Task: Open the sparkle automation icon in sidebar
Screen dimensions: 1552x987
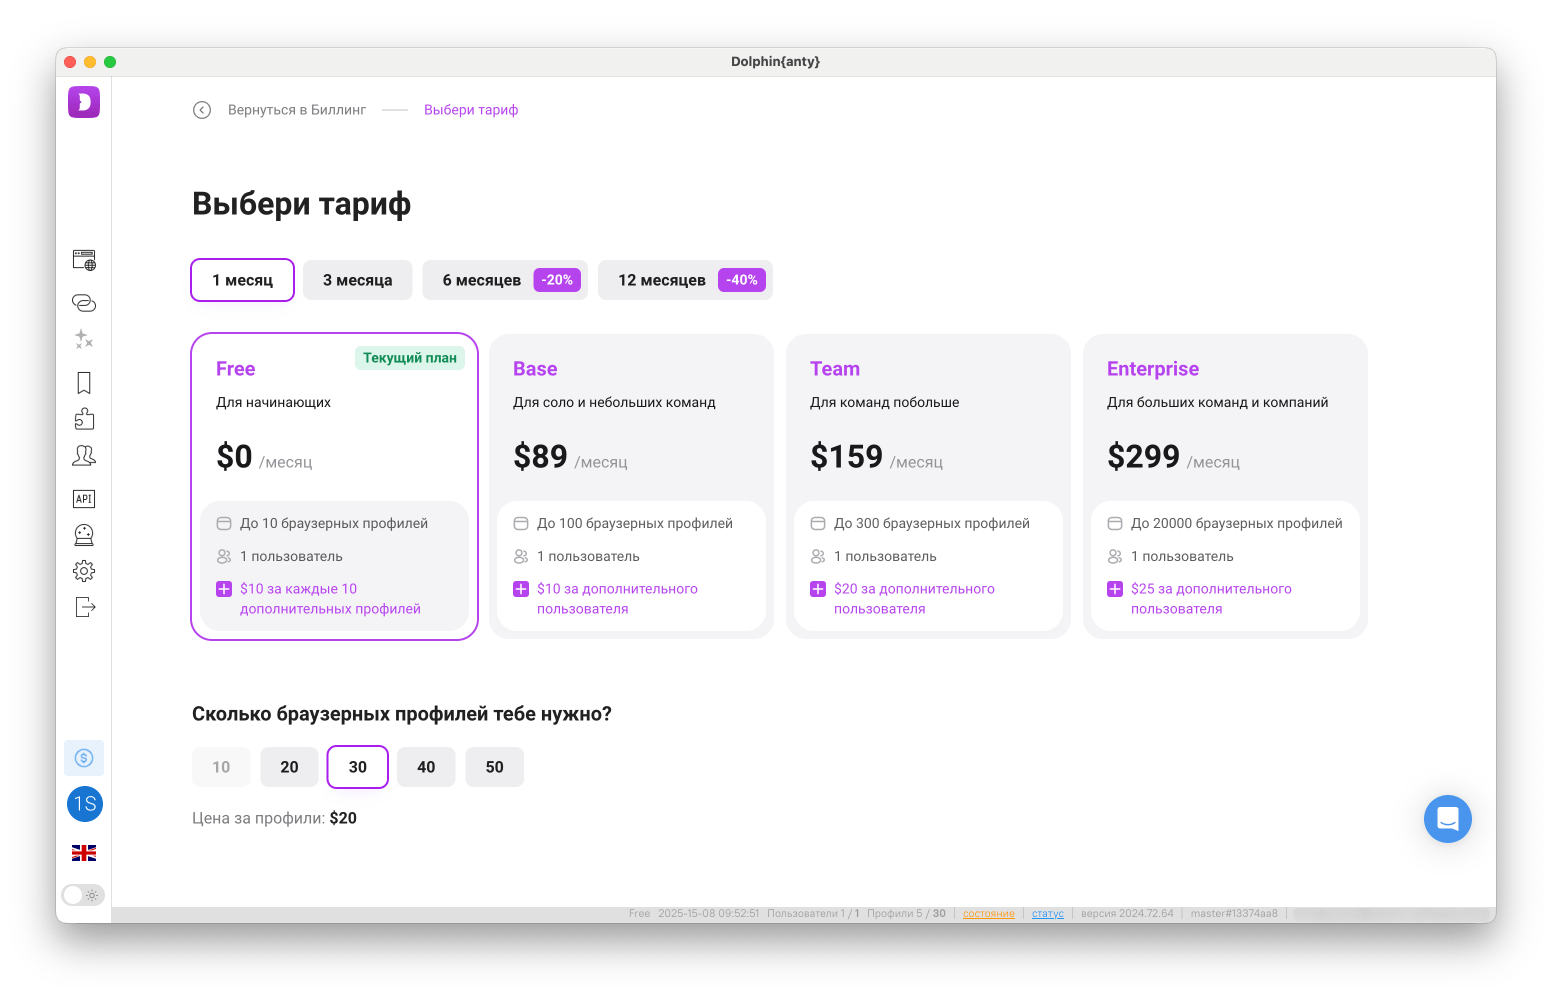Action: [84, 339]
